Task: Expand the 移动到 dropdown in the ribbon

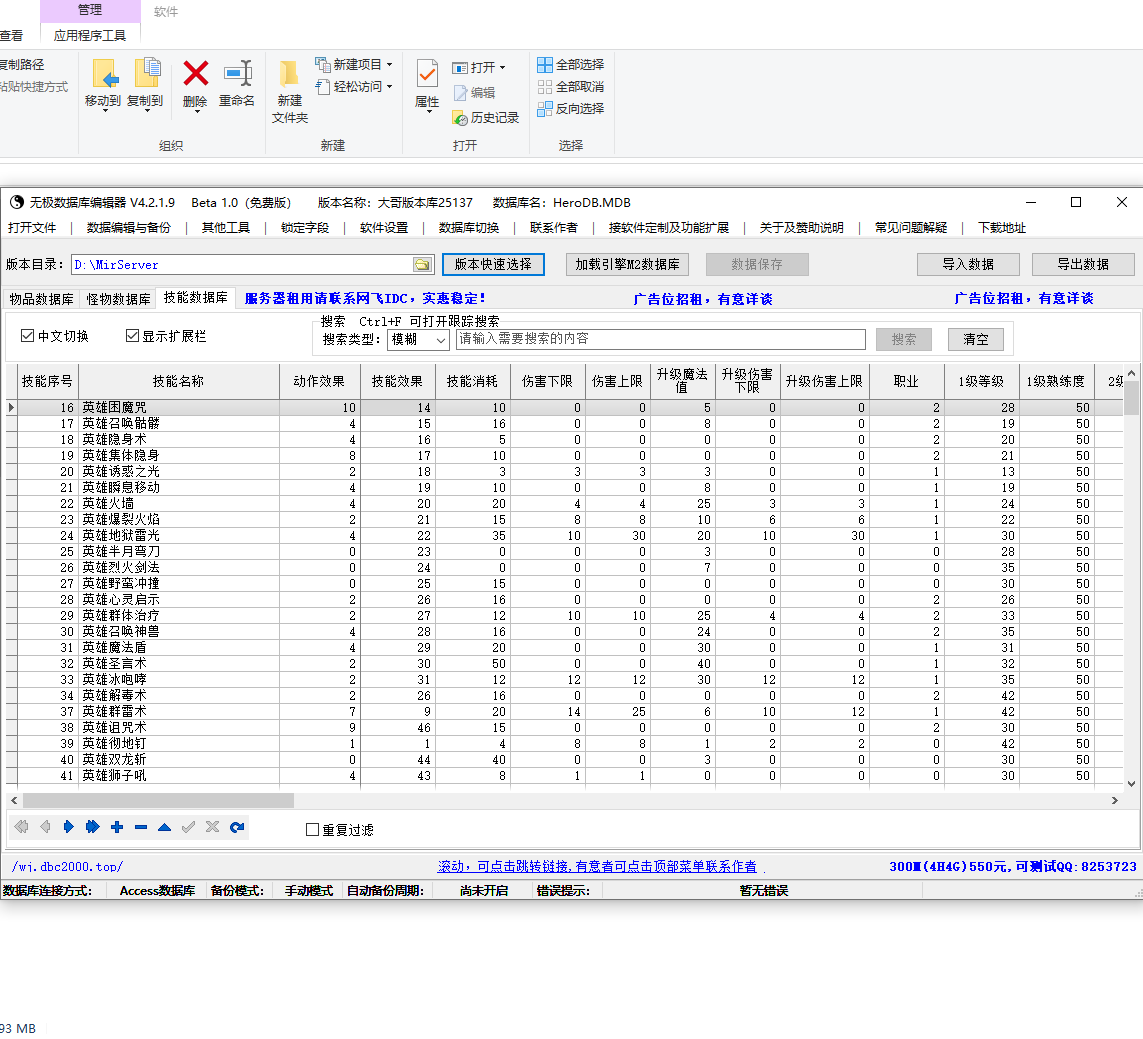Action: (103, 112)
